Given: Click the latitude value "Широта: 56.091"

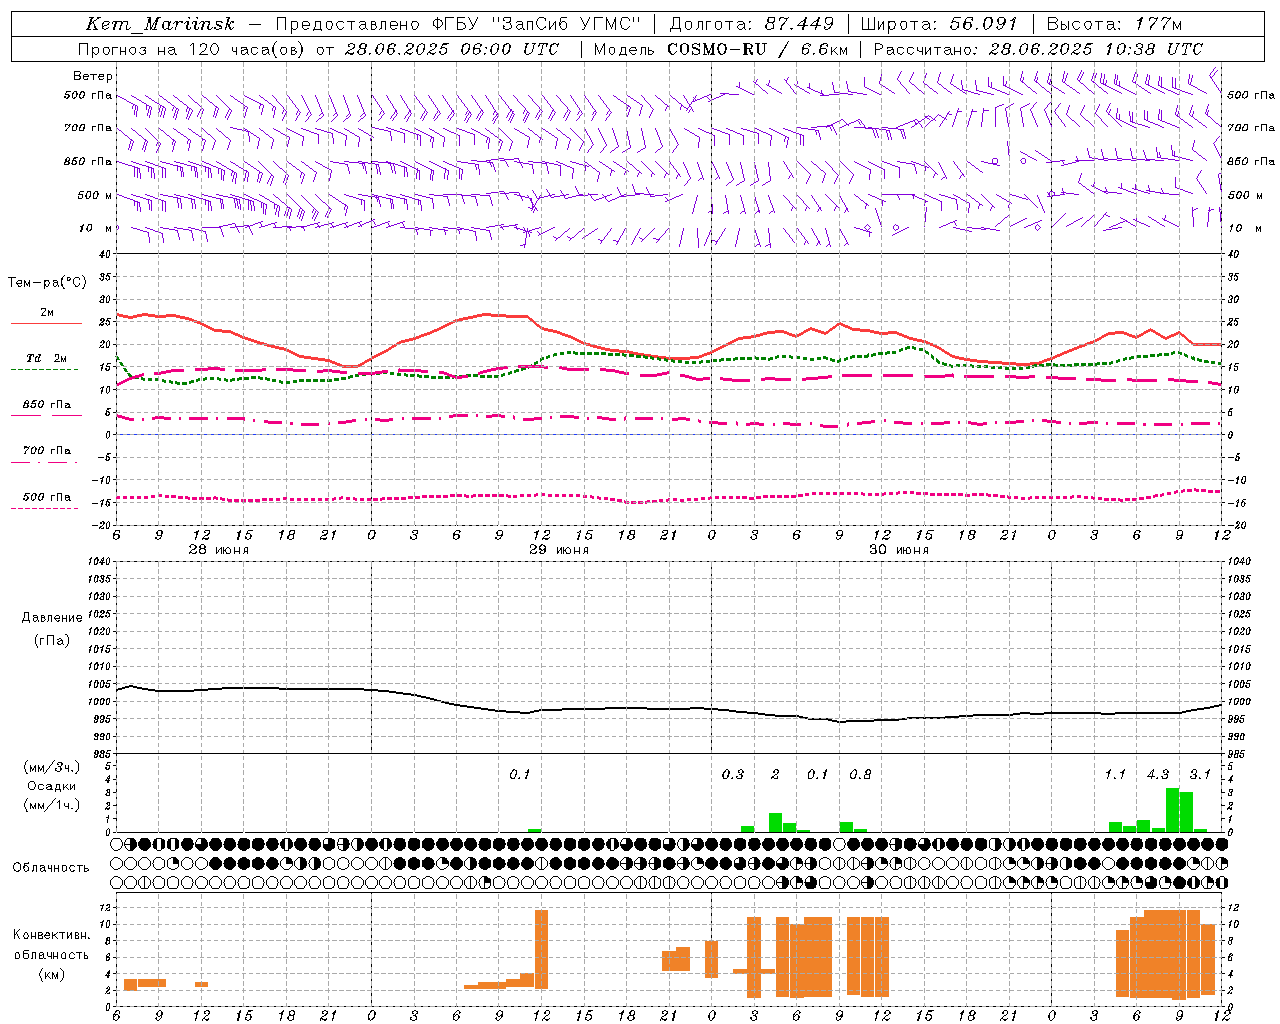Looking at the screenshot, I should [939, 24].
